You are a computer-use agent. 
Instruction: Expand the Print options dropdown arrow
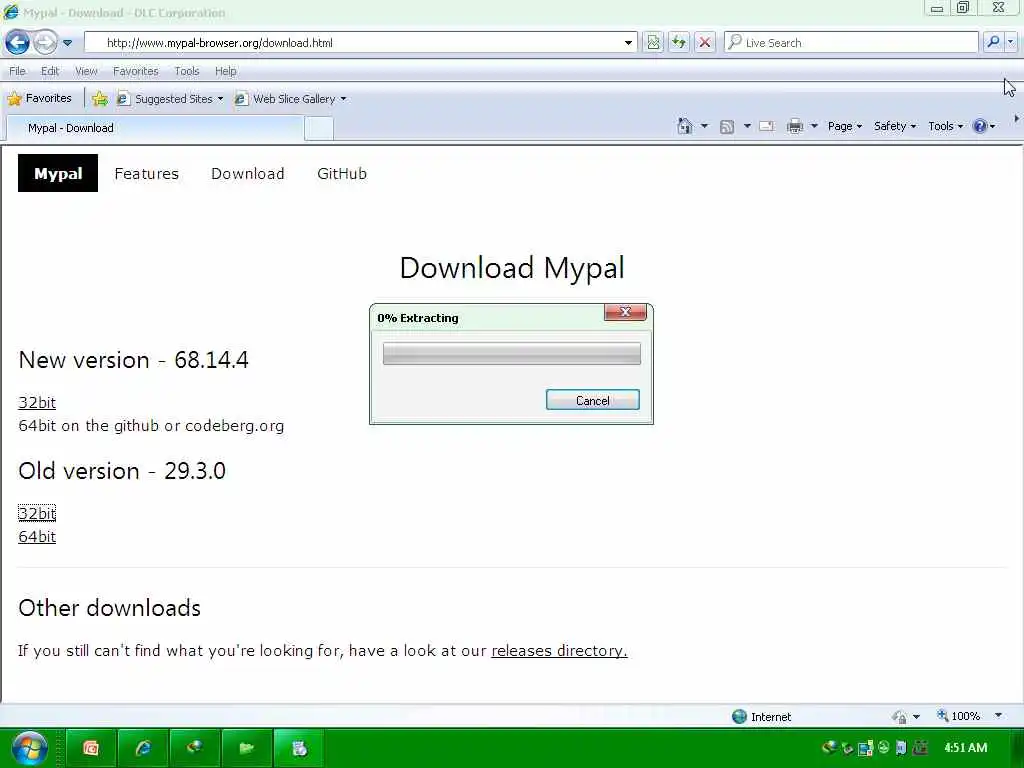[x=814, y=126]
